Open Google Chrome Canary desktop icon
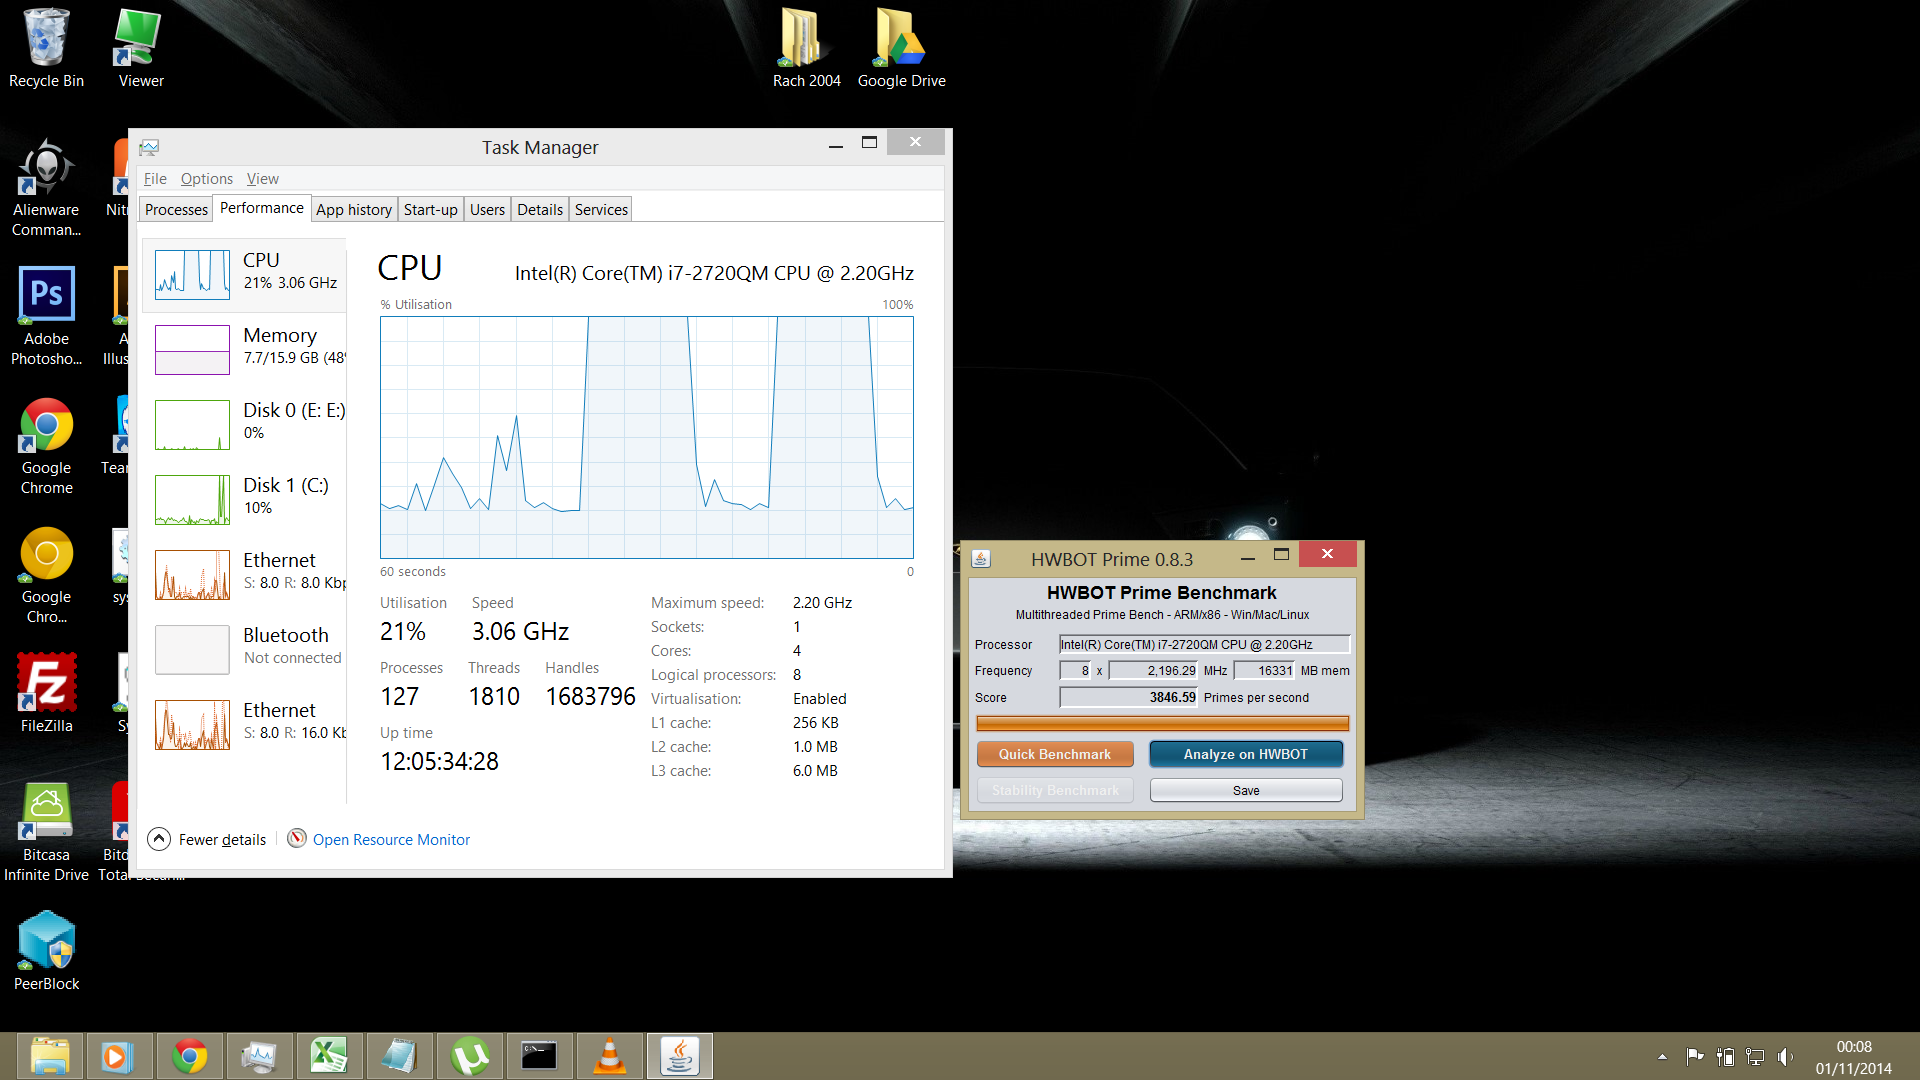The image size is (1920, 1080). tap(46, 575)
